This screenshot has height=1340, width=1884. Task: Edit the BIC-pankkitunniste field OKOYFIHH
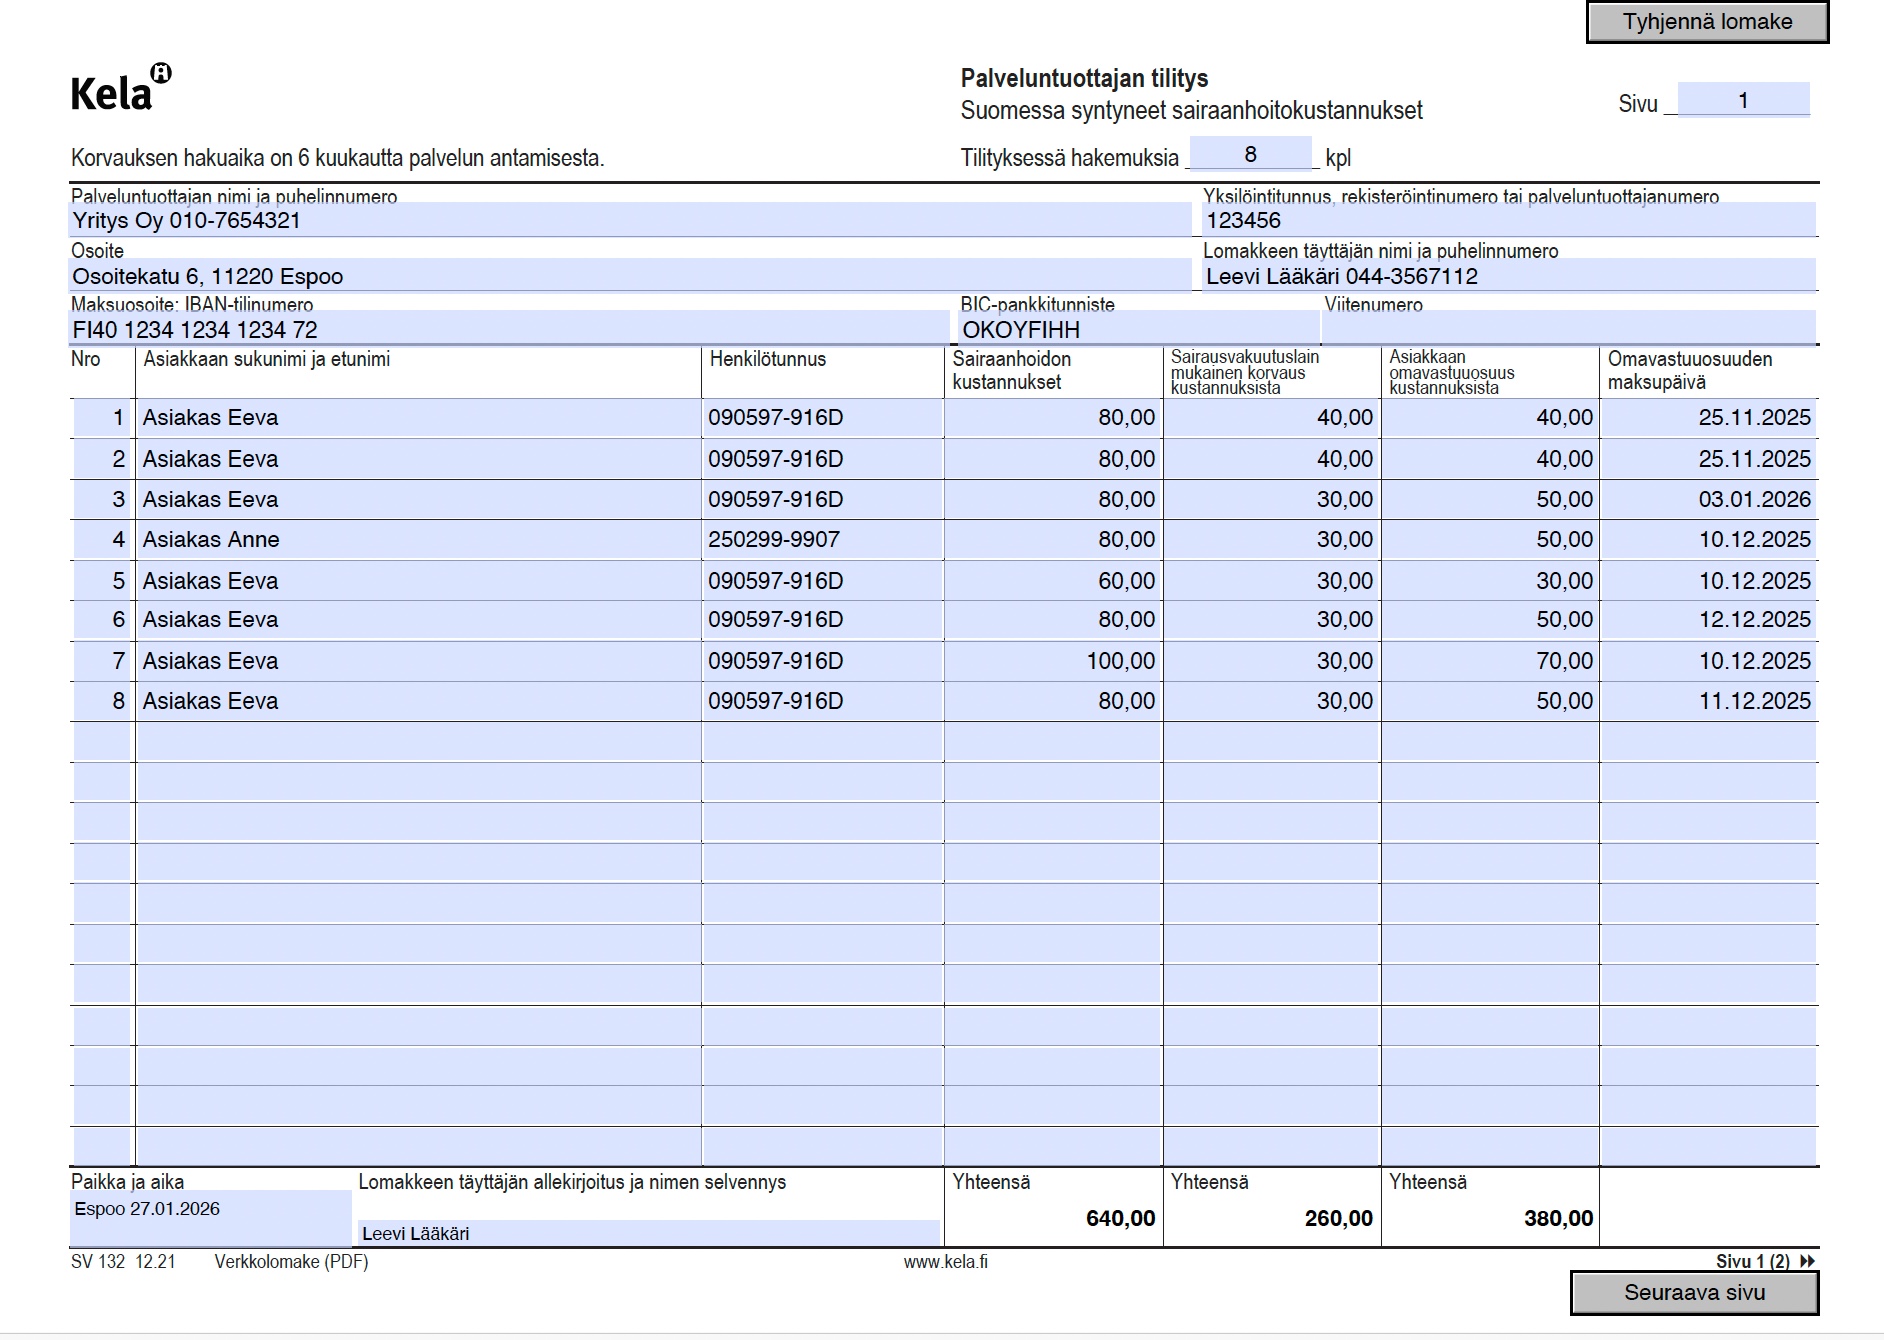[1137, 329]
